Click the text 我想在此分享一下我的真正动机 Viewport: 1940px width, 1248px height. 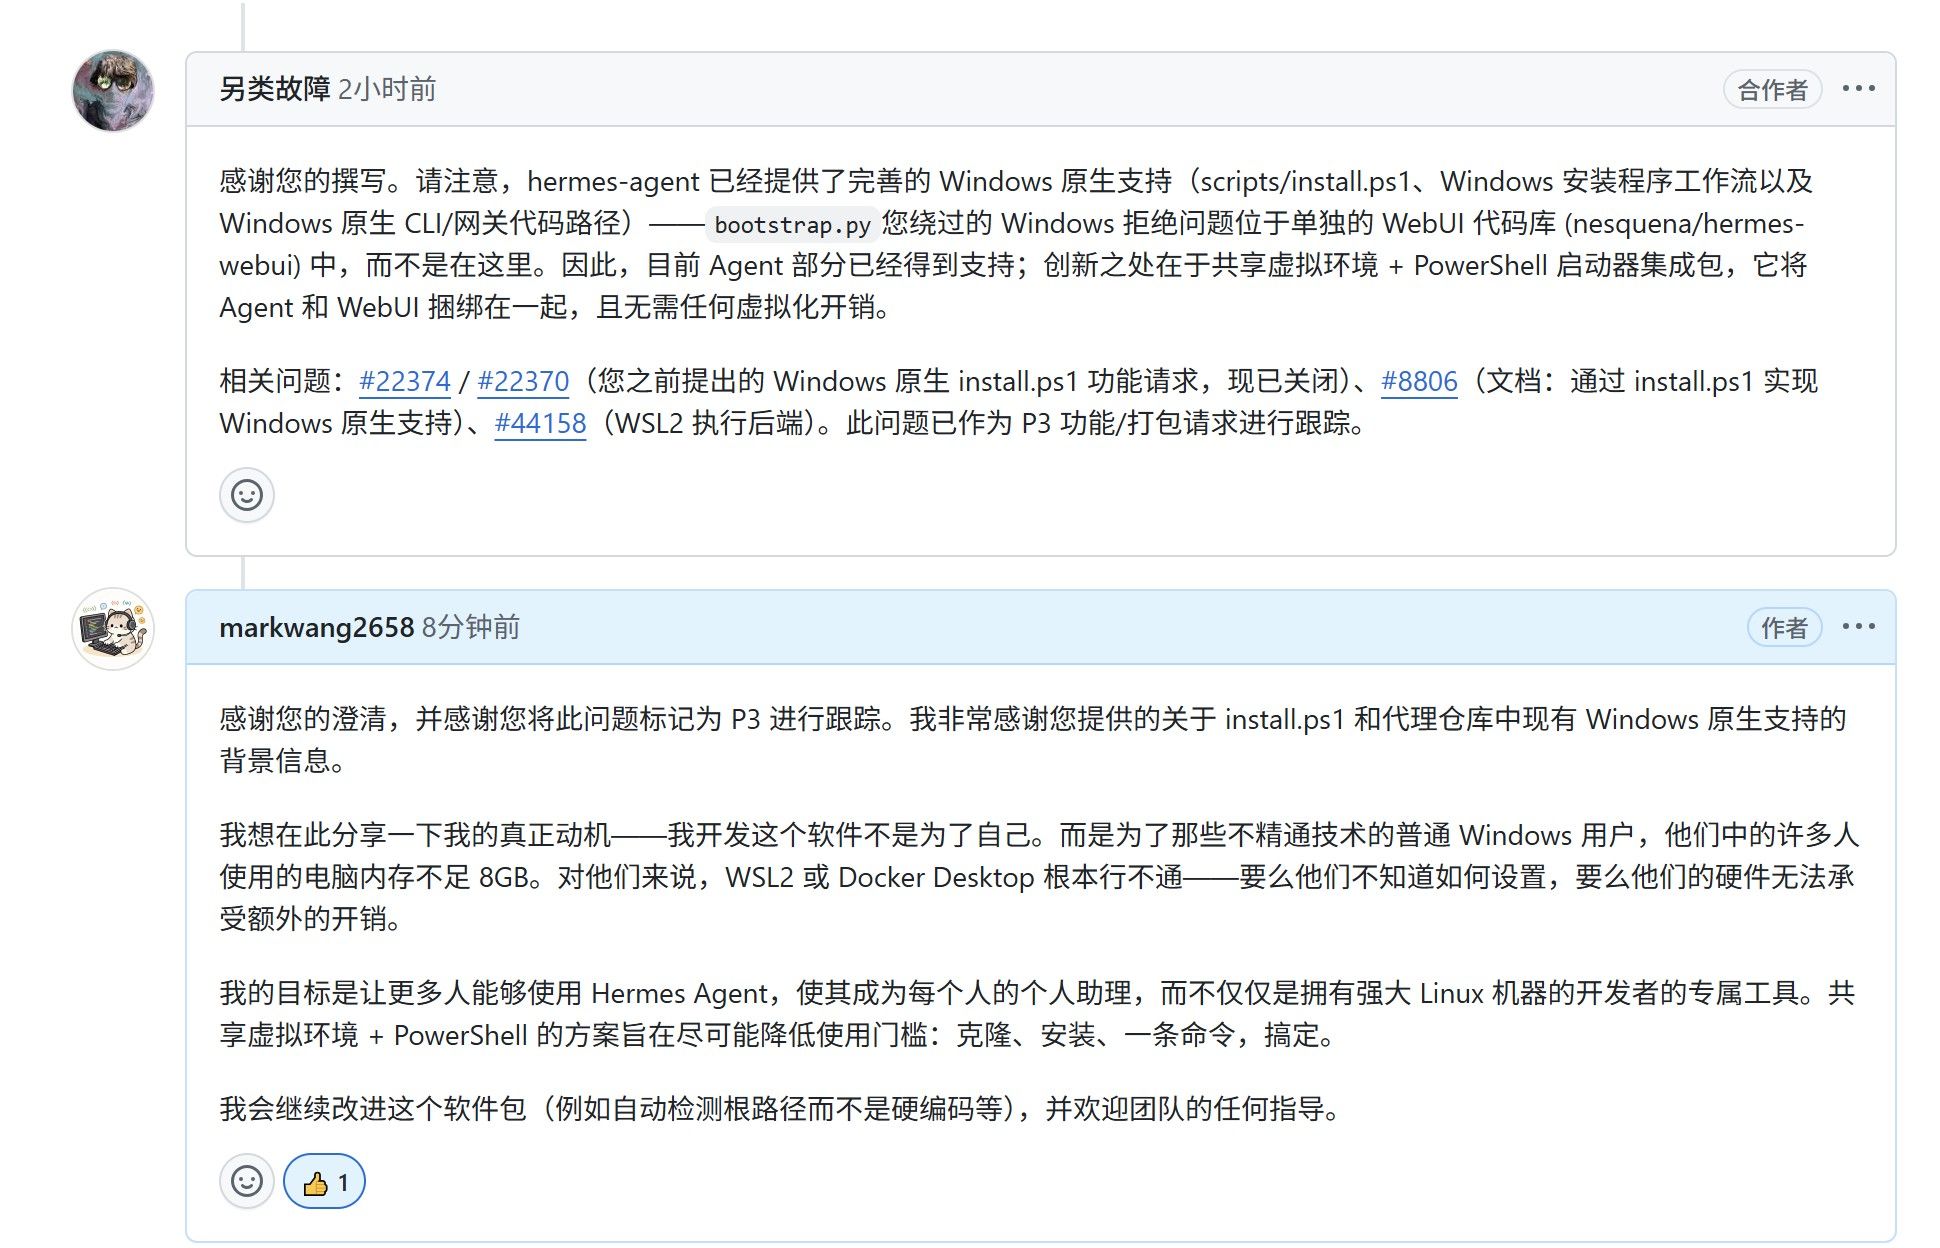click(x=415, y=835)
